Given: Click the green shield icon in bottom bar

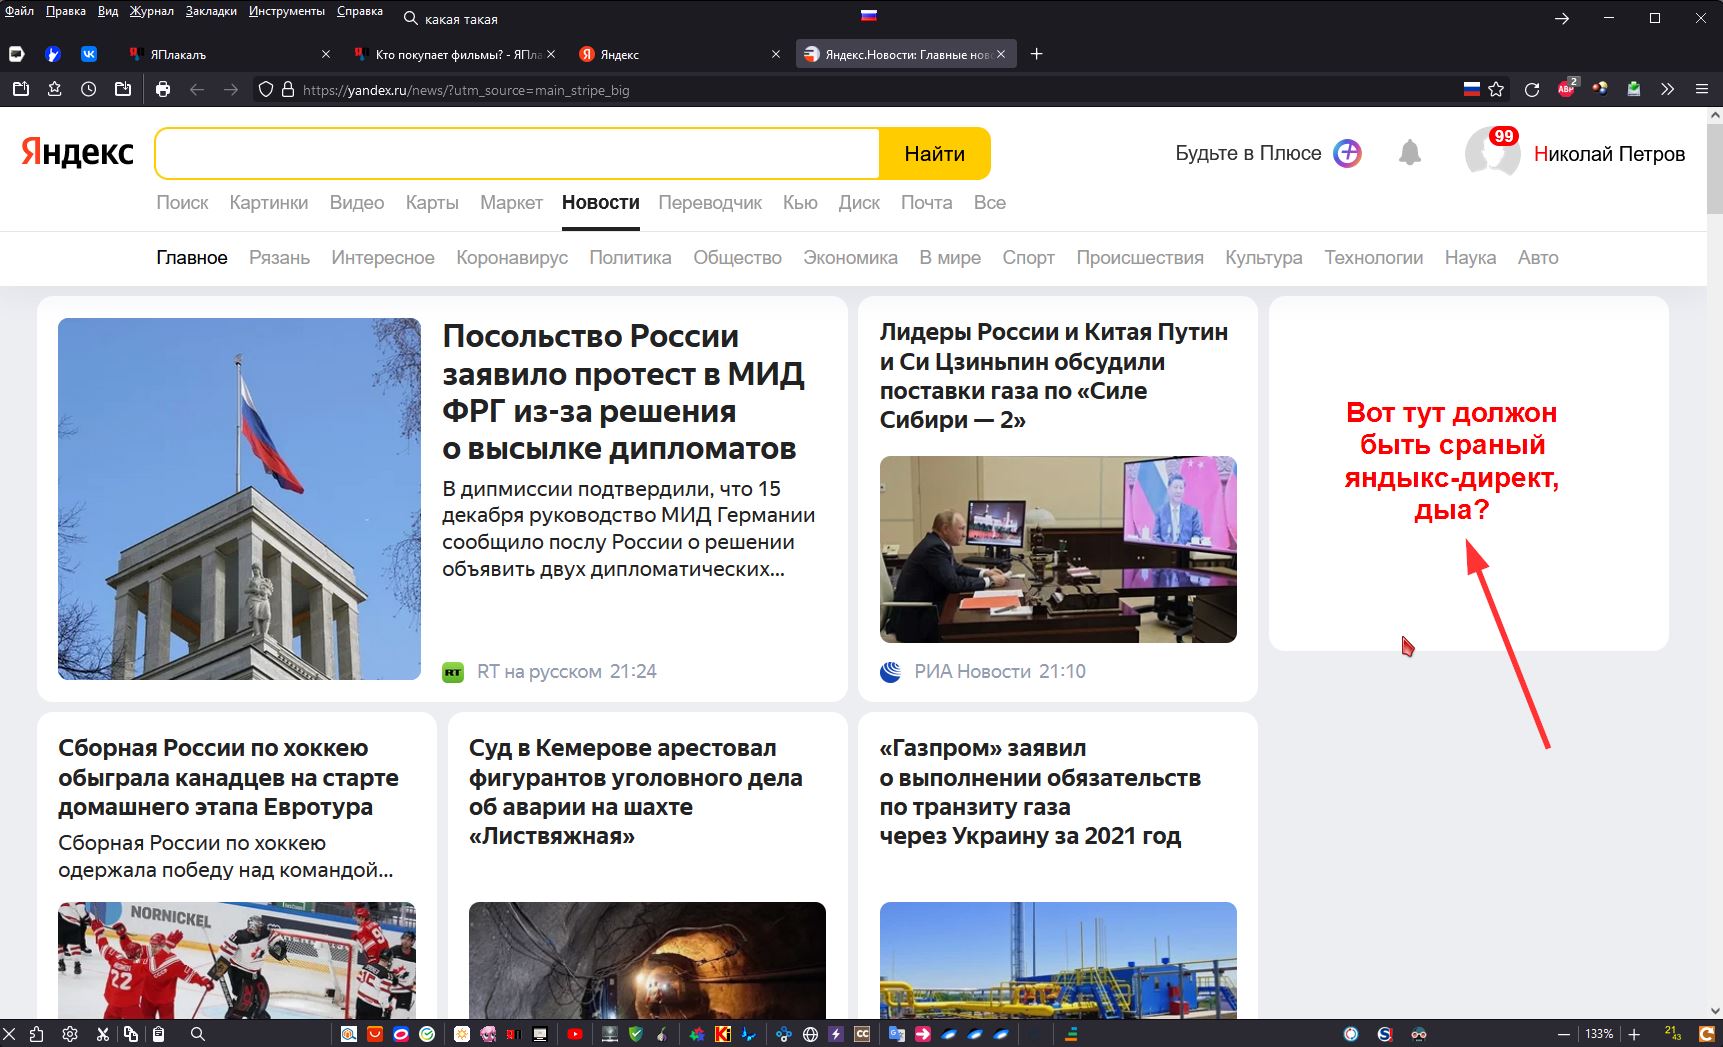Looking at the screenshot, I should 636,1034.
